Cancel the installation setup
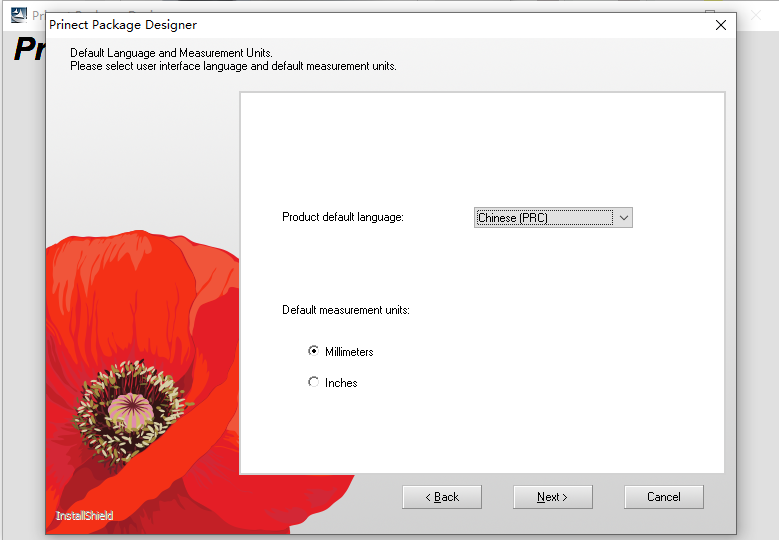The image size is (779, 540). 663,497
